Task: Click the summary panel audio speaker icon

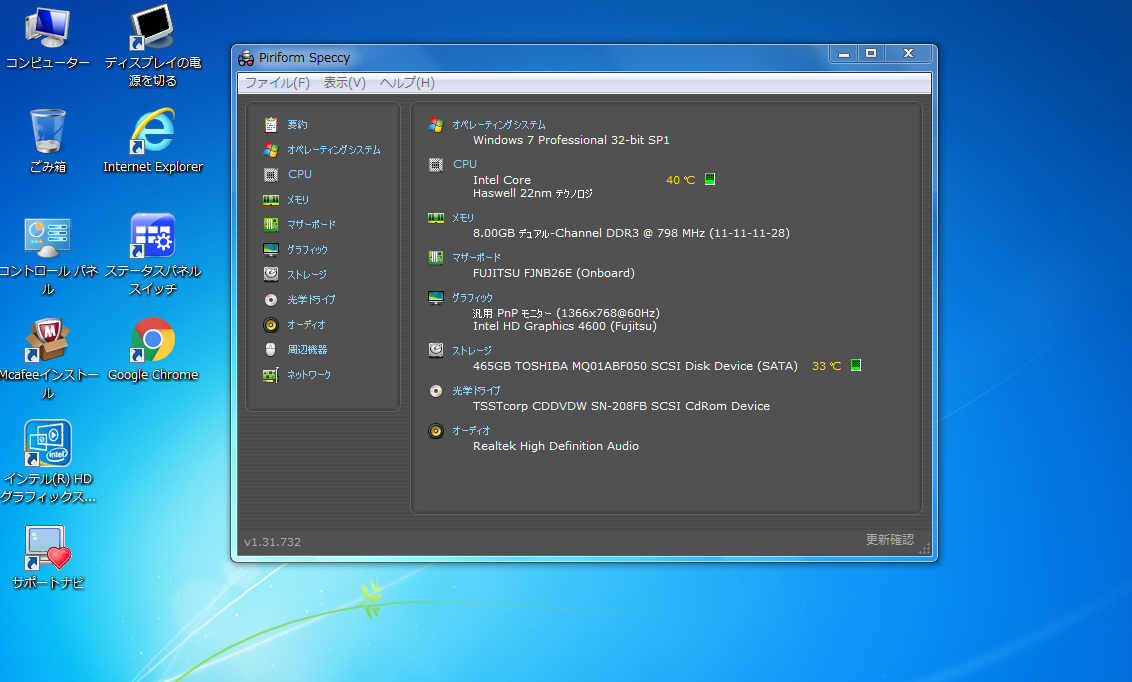Action: [x=436, y=431]
